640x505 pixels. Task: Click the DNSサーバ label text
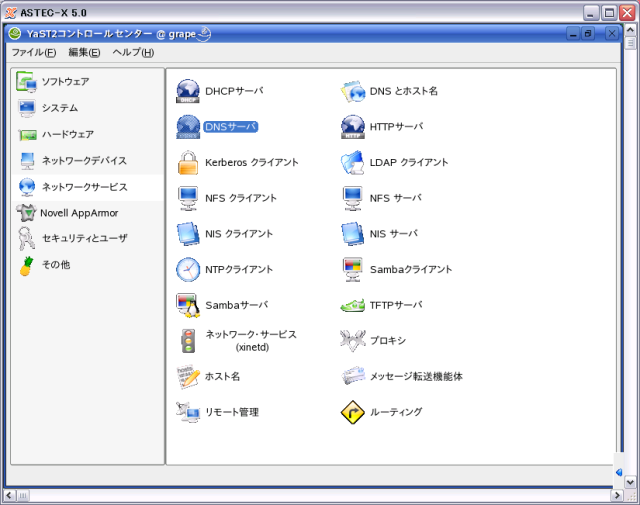tap(231, 127)
